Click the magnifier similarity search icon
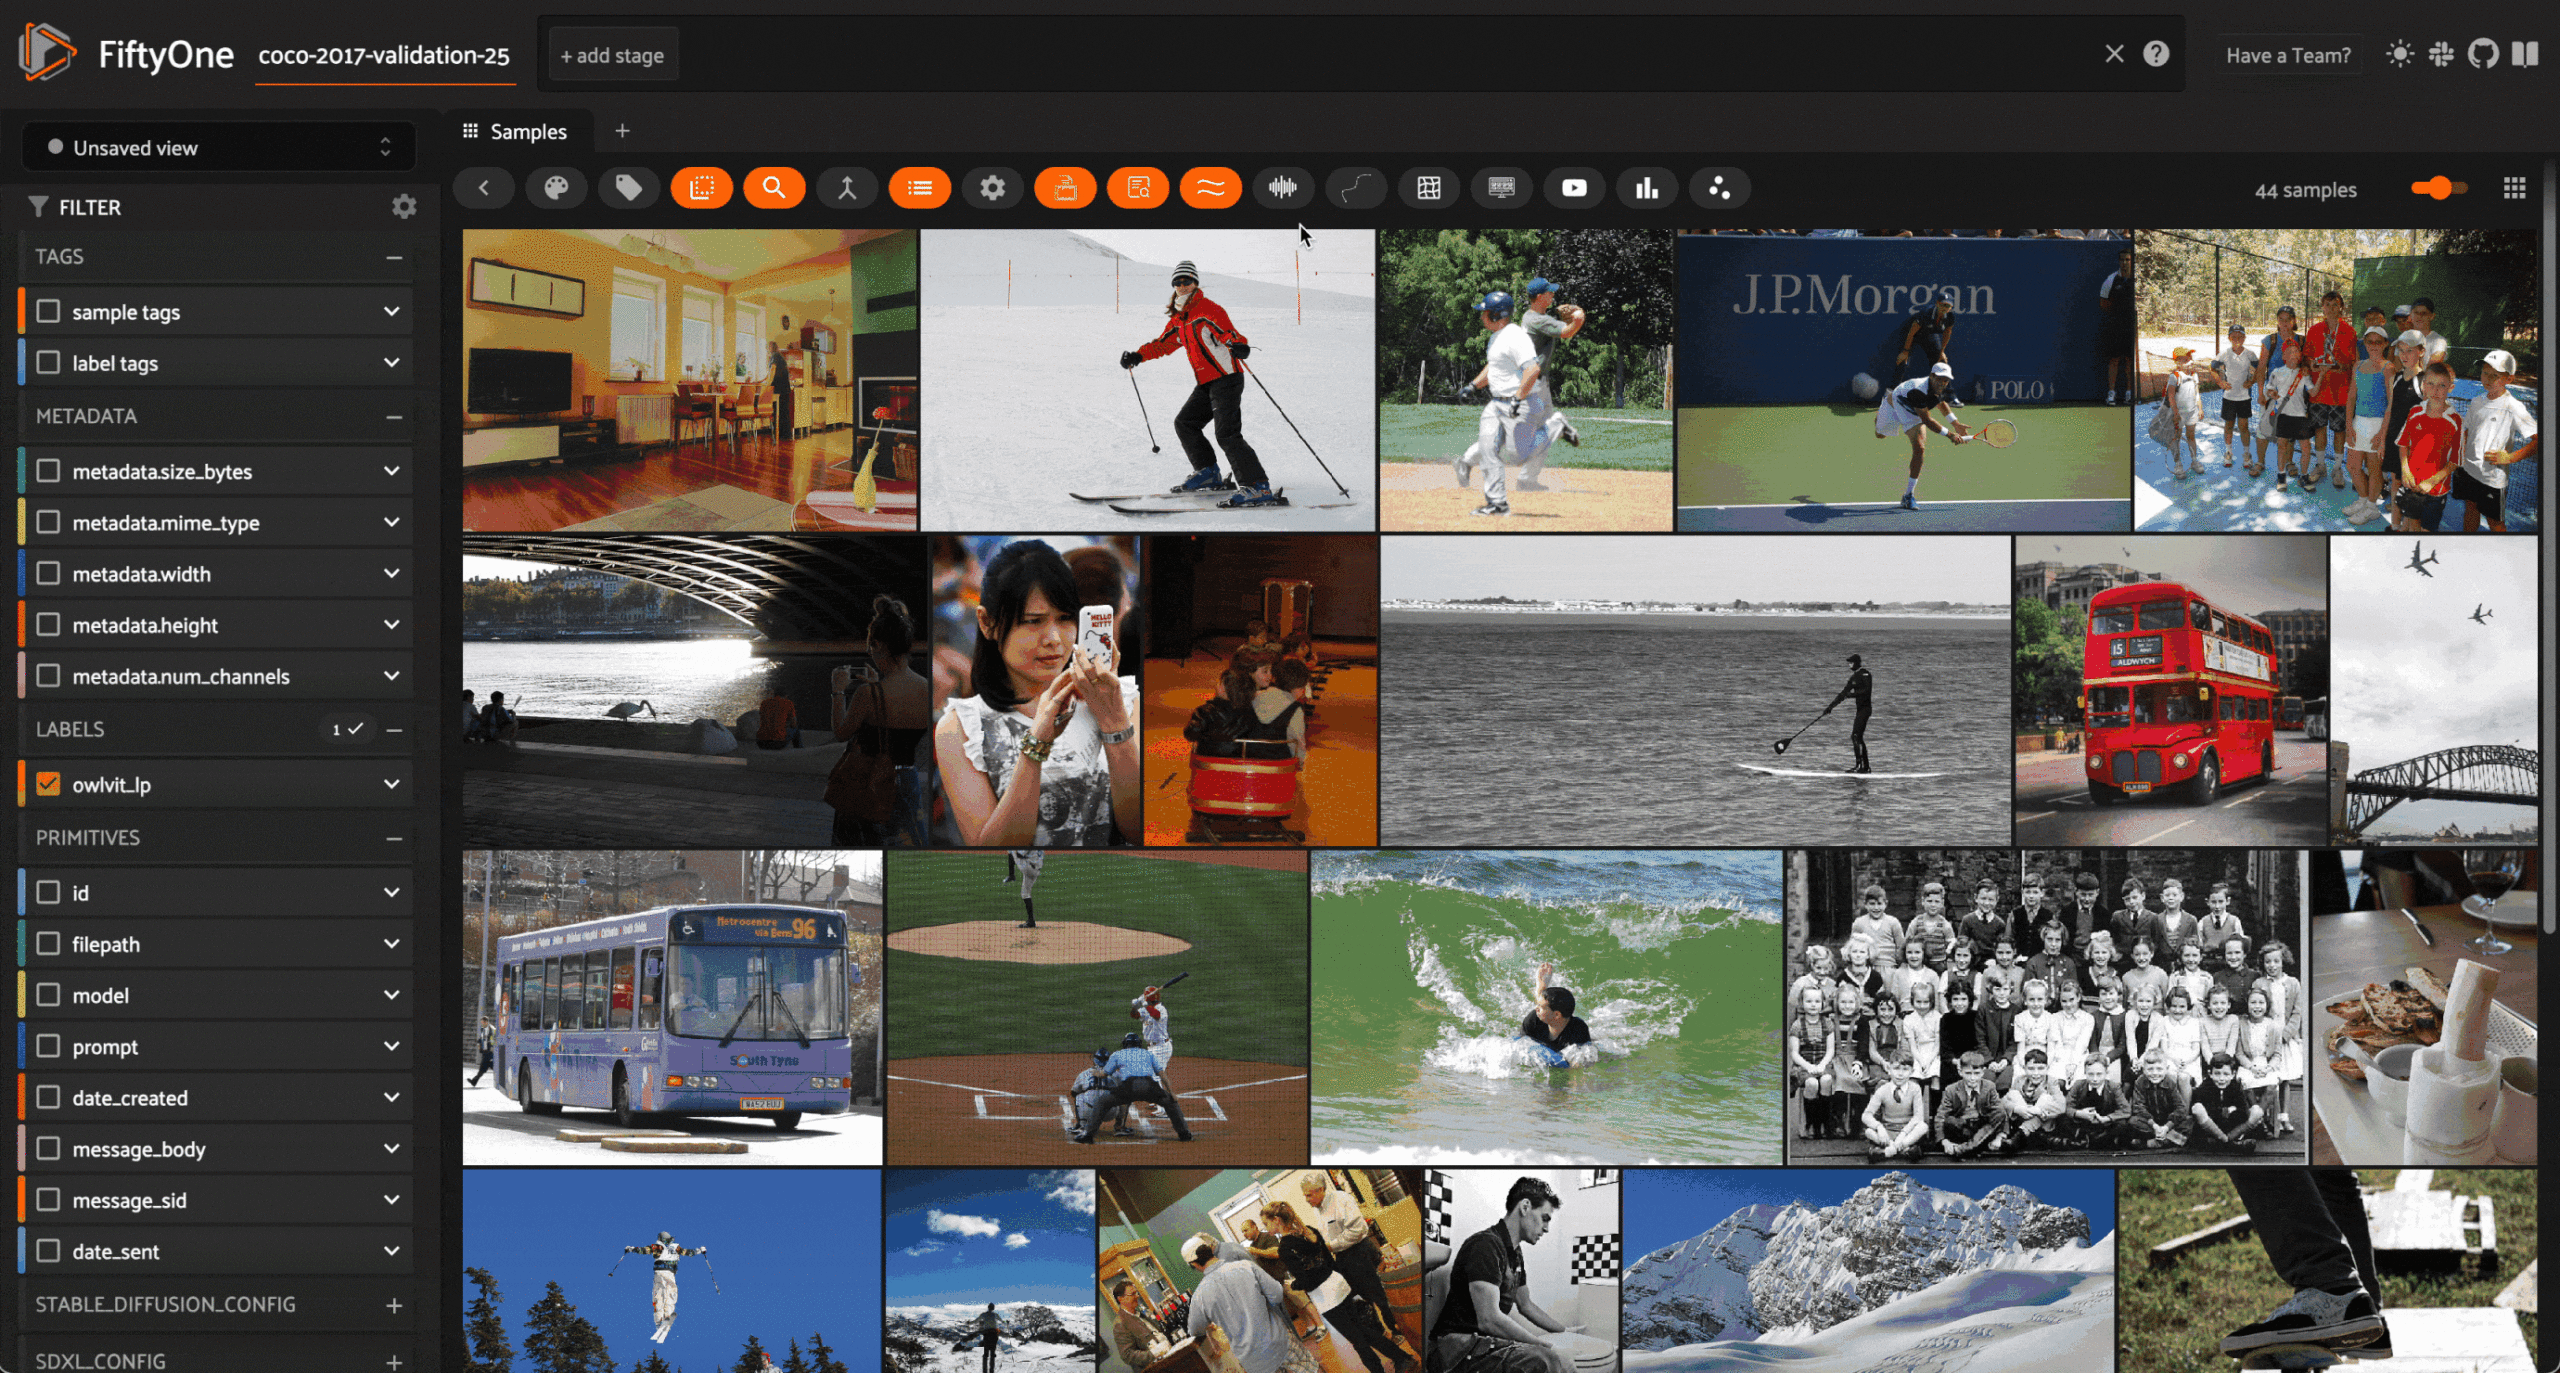 click(774, 188)
